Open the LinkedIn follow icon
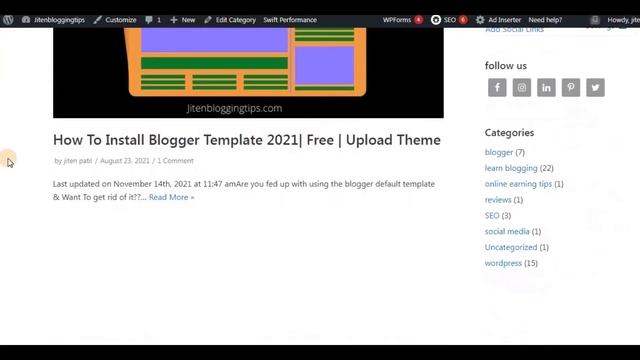 (x=546, y=87)
